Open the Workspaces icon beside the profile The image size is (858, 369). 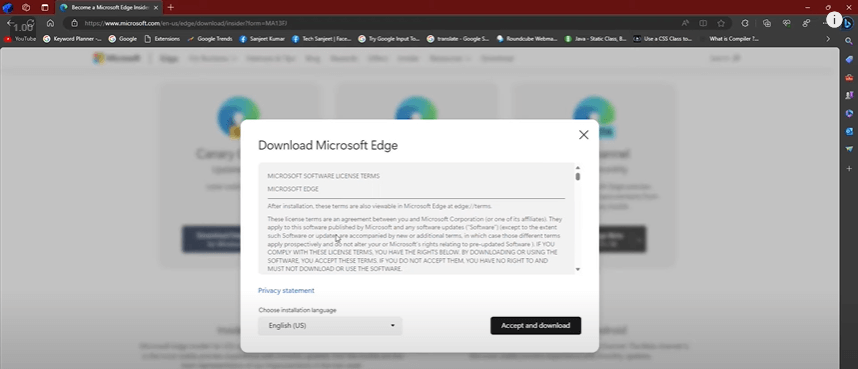pyautogui.click(x=26, y=7)
